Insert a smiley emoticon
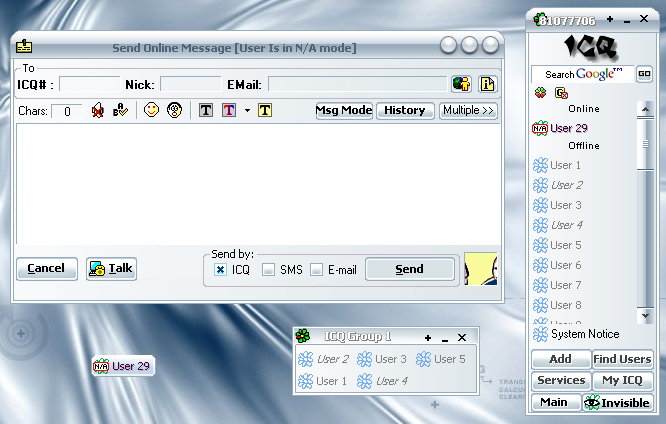Viewport: 666px width, 424px height. pyautogui.click(x=151, y=110)
